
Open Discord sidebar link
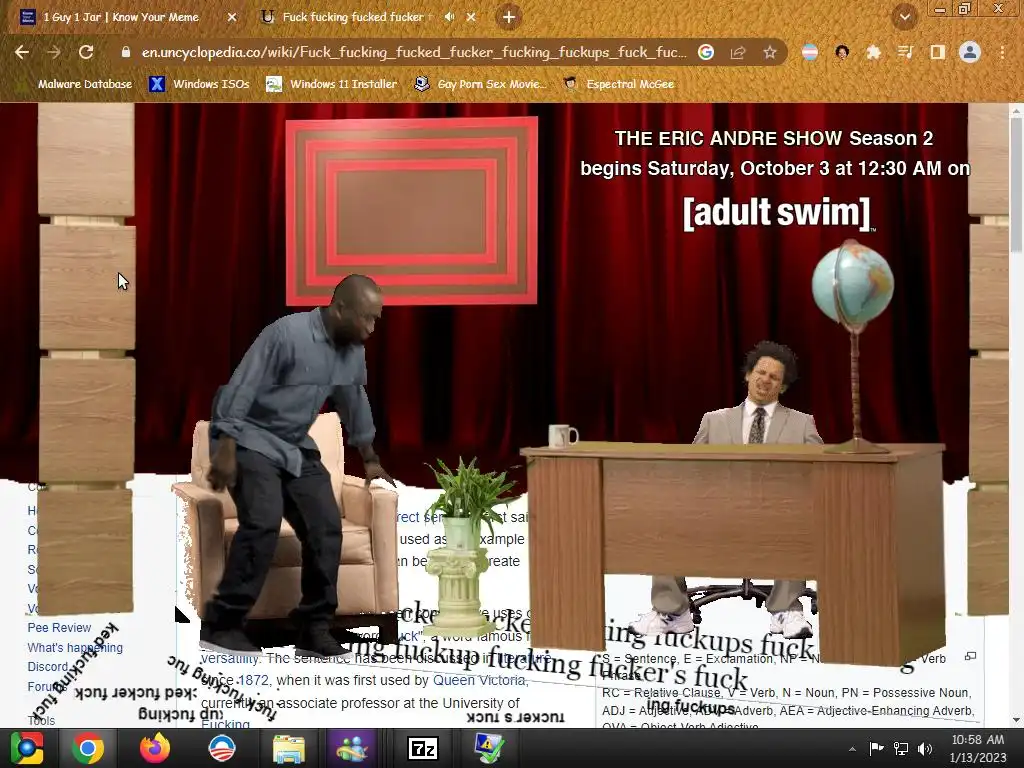[48, 667]
